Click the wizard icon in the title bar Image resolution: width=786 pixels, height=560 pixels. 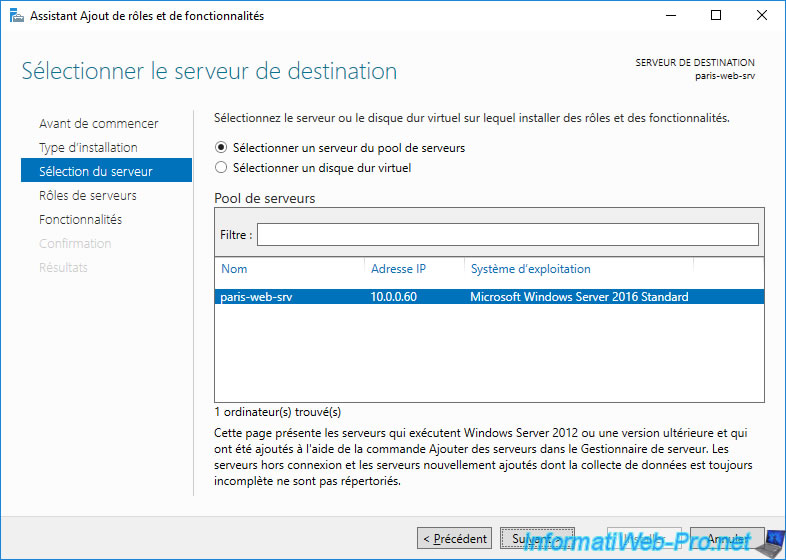pos(17,16)
